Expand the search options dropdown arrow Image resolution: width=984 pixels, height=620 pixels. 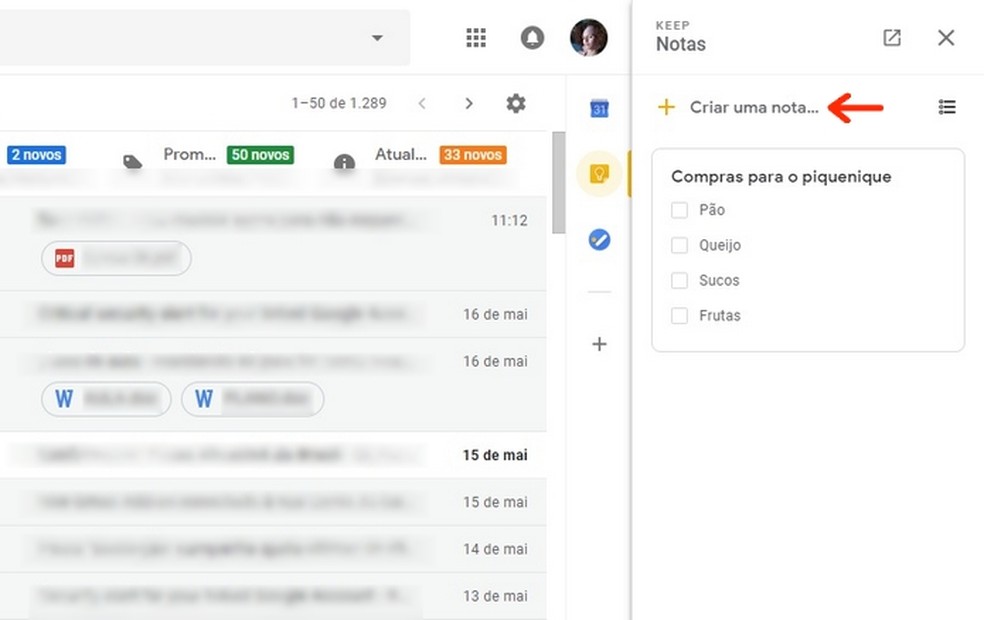[377, 38]
